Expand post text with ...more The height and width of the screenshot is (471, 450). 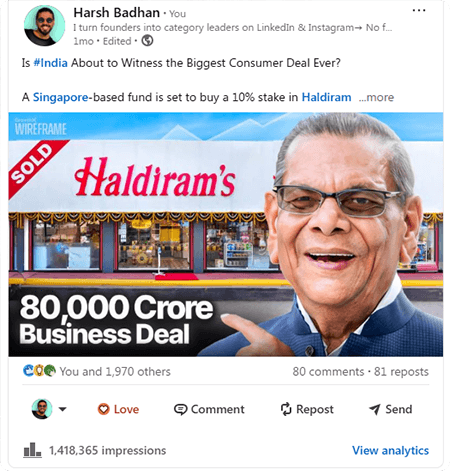coord(376,97)
